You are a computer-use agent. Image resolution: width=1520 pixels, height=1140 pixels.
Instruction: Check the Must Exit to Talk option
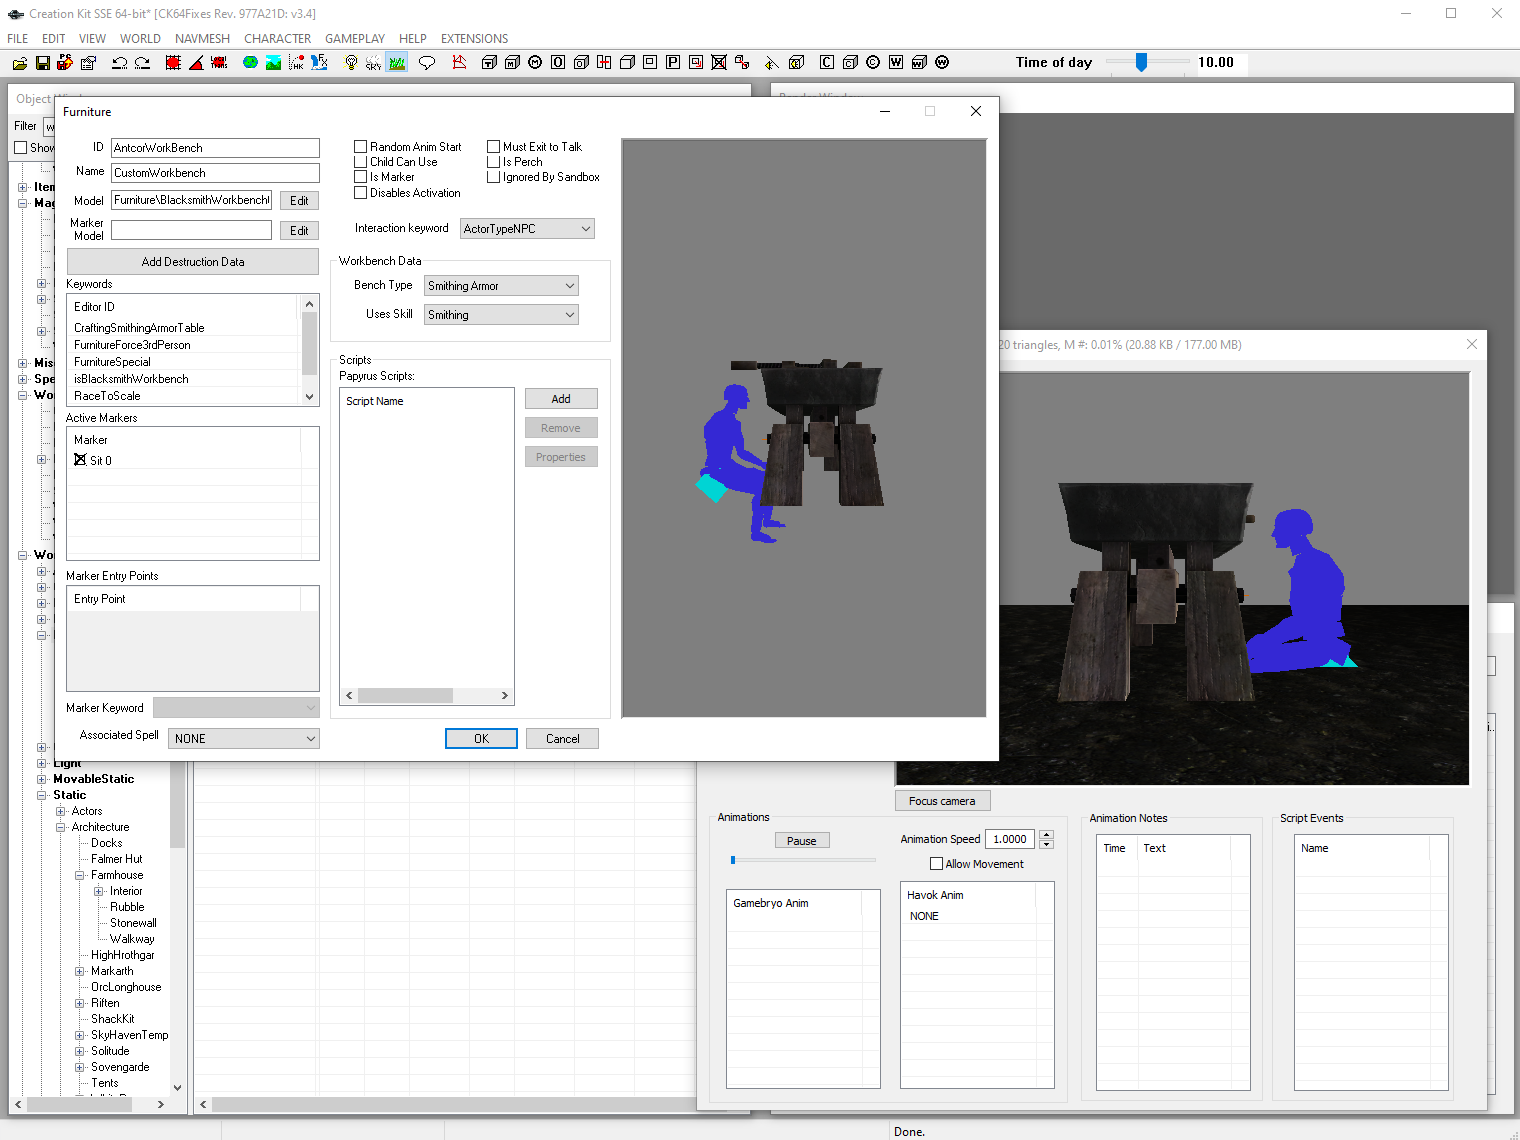tap(494, 147)
